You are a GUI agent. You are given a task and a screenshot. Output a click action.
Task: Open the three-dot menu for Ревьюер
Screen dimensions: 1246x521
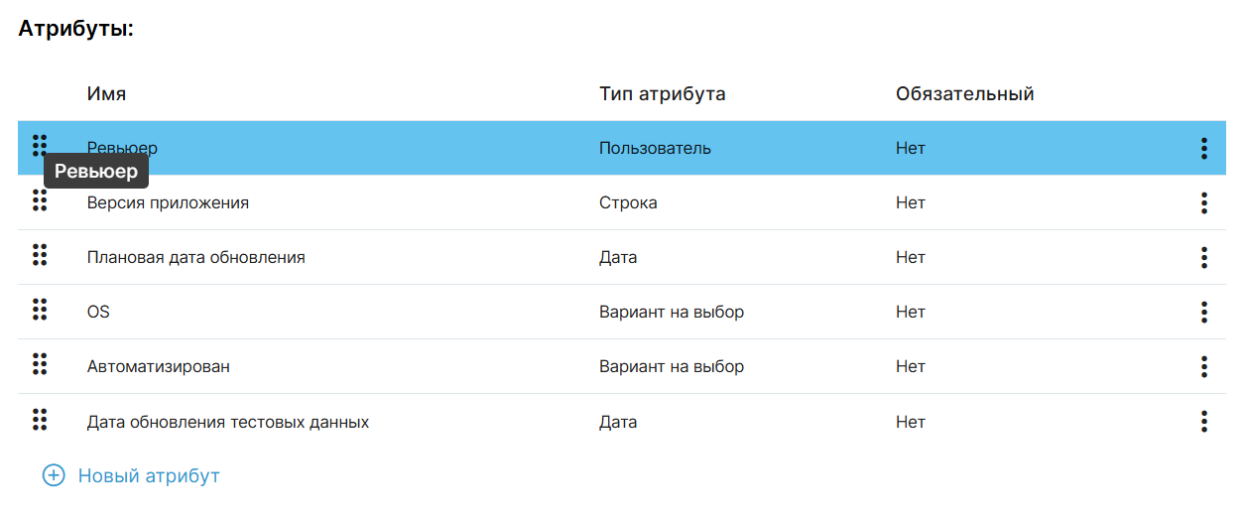click(1204, 149)
